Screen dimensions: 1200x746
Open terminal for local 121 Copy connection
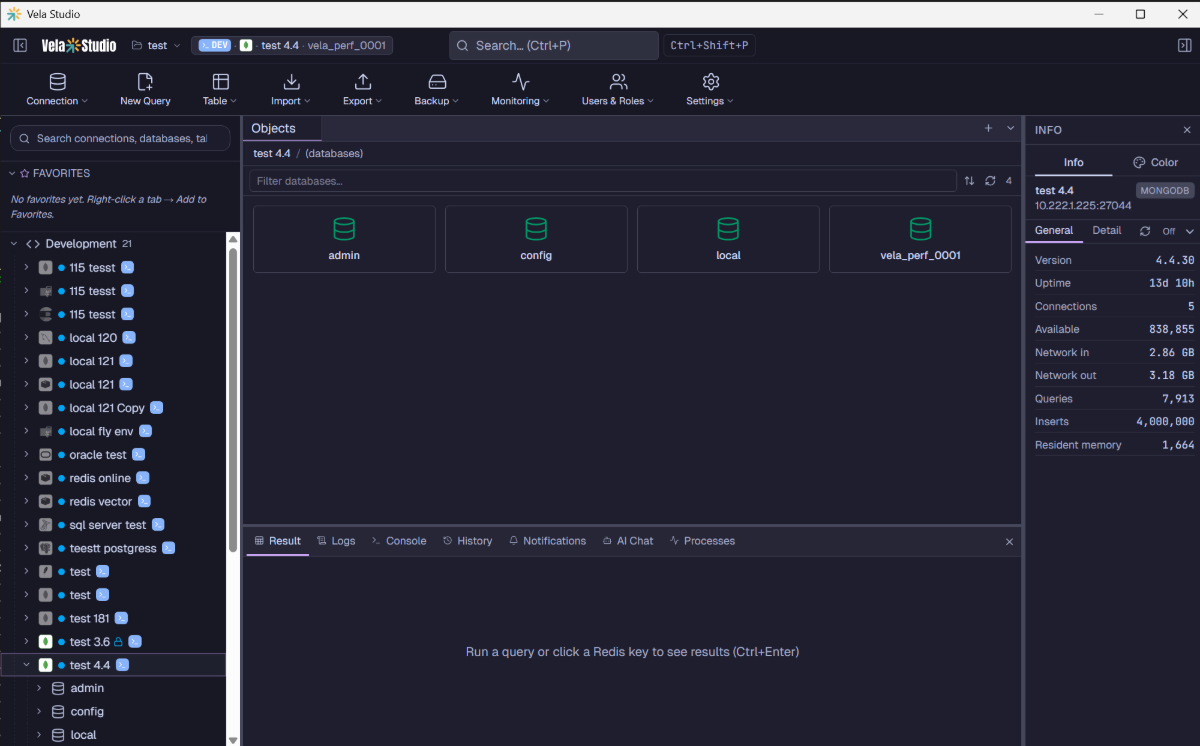coord(156,408)
